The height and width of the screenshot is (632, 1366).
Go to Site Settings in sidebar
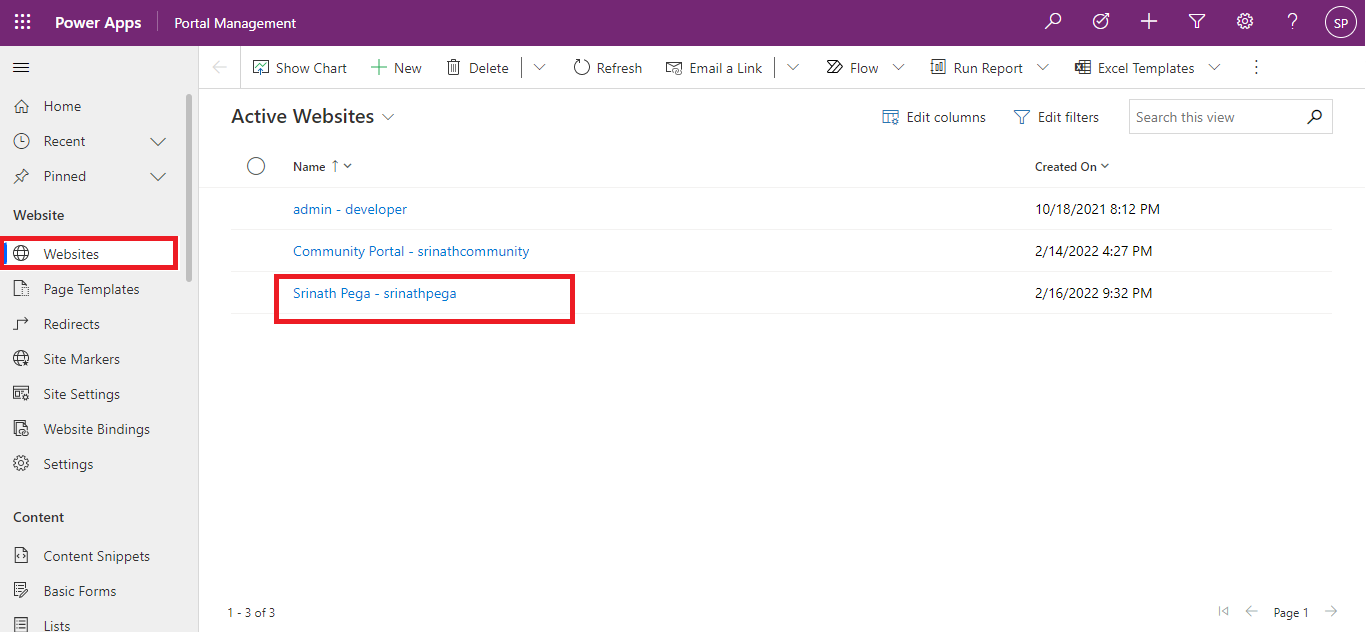81,394
